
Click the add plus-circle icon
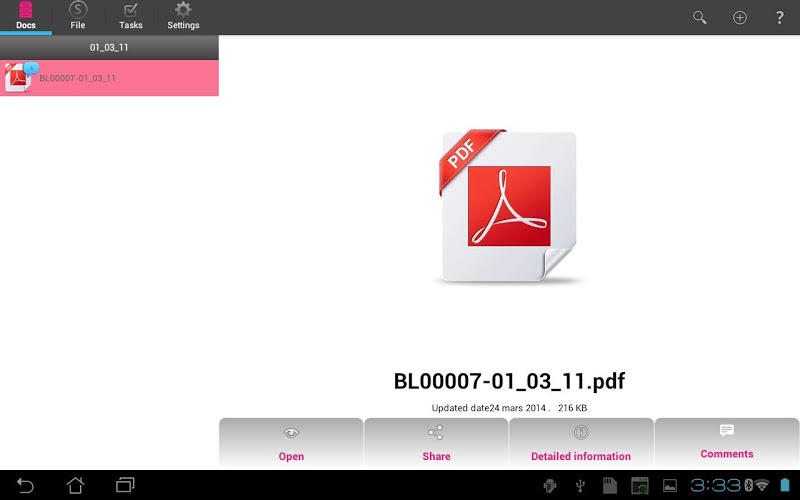(x=740, y=18)
